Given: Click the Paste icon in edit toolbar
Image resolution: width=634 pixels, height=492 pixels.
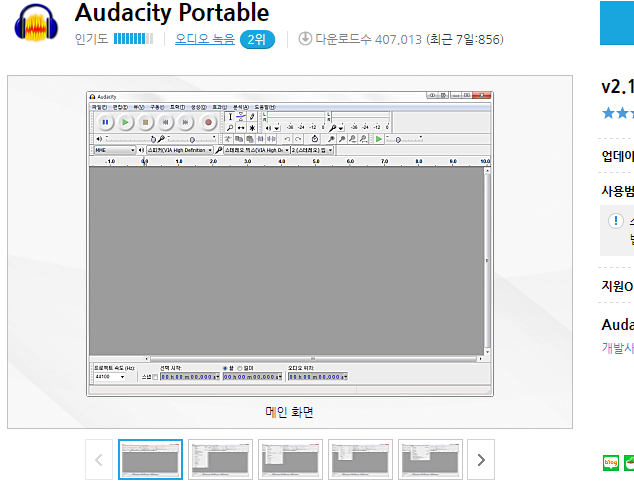Looking at the screenshot, I should pos(250,139).
